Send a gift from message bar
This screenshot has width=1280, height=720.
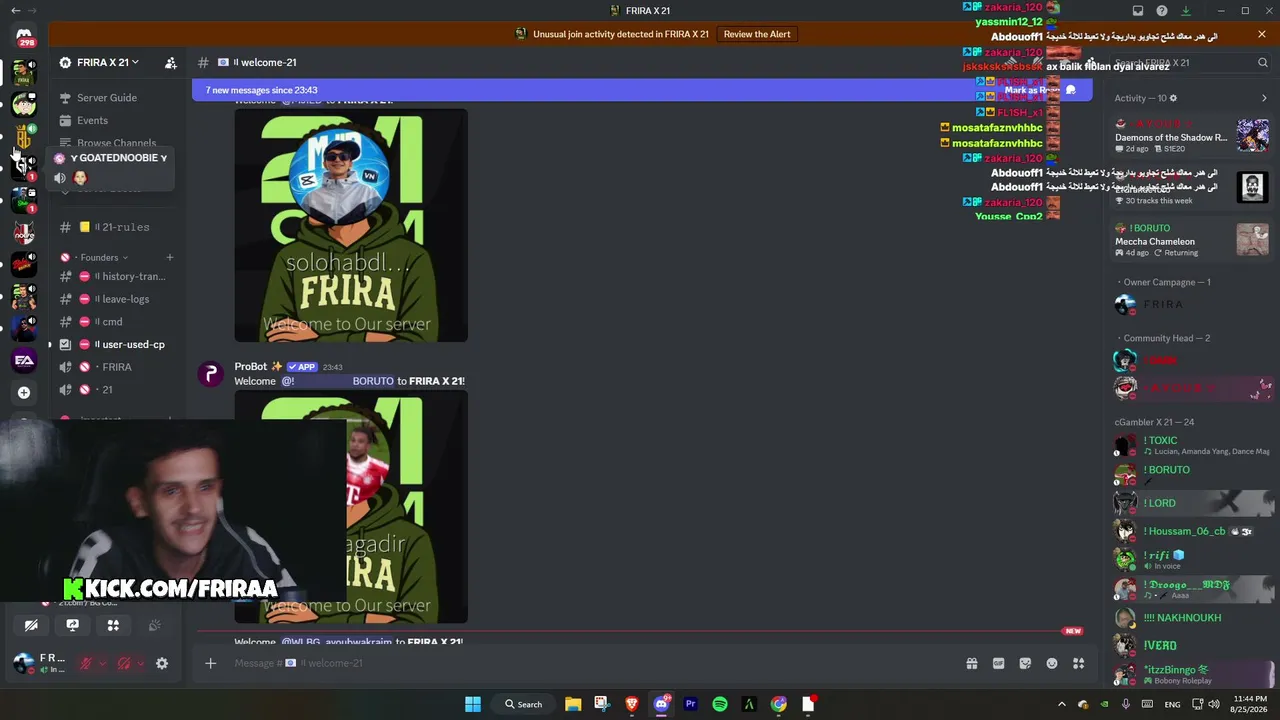click(x=971, y=663)
